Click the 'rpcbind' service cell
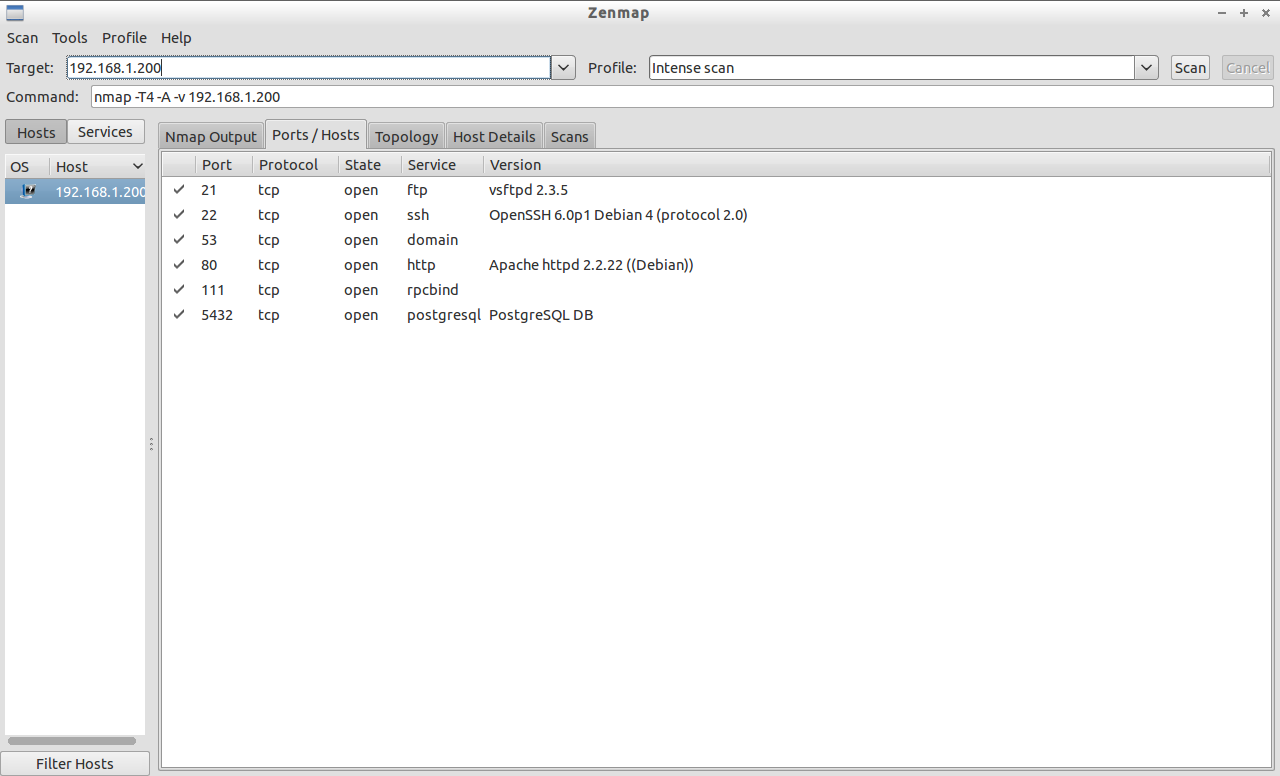1280x776 pixels. pyautogui.click(x=432, y=289)
